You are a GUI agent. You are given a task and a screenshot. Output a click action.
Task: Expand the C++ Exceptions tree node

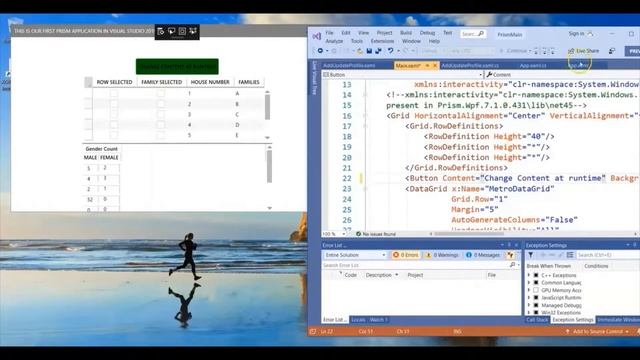[x=529, y=276]
